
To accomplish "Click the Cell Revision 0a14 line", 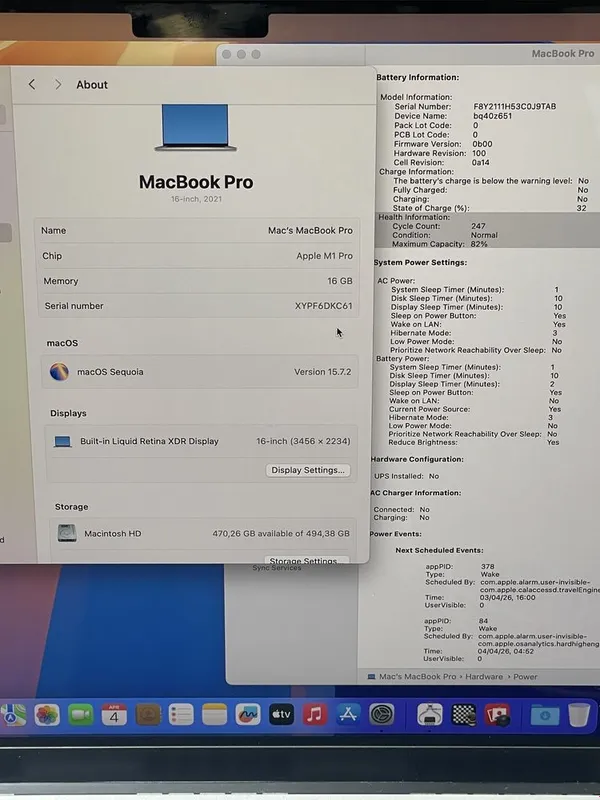I will [x=441, y=162].
